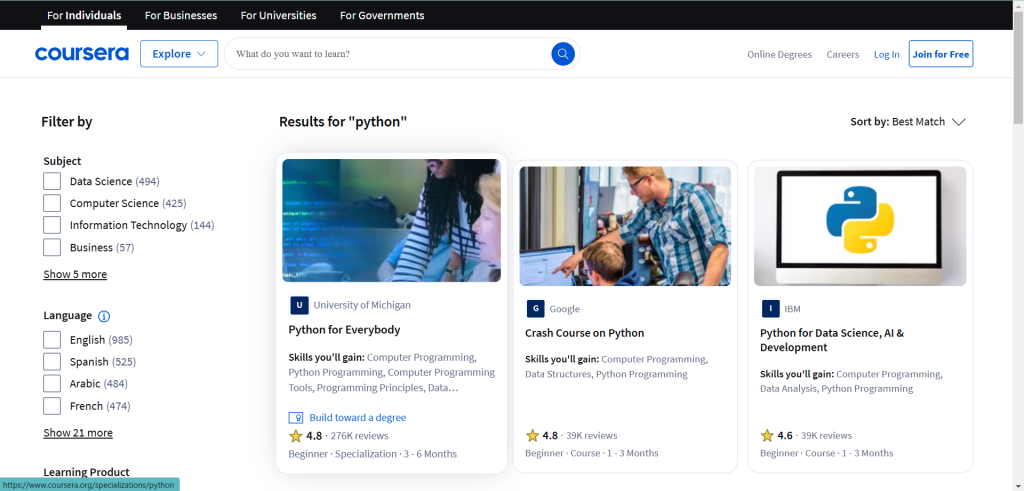Click star rating on the IBM course
Image resolution: width=1024 pixels, height=491 pixels.
tap(767, 436)
